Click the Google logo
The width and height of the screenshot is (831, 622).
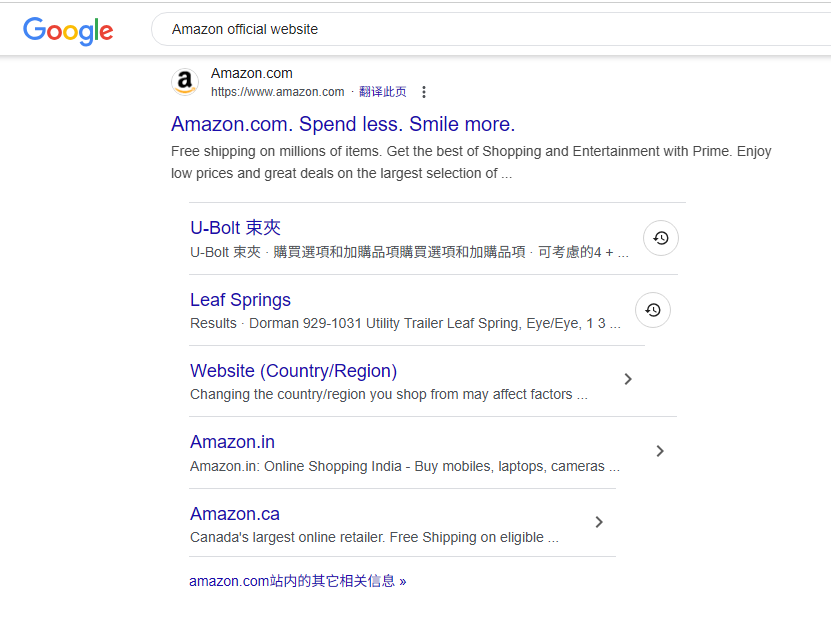coord(68,30)
